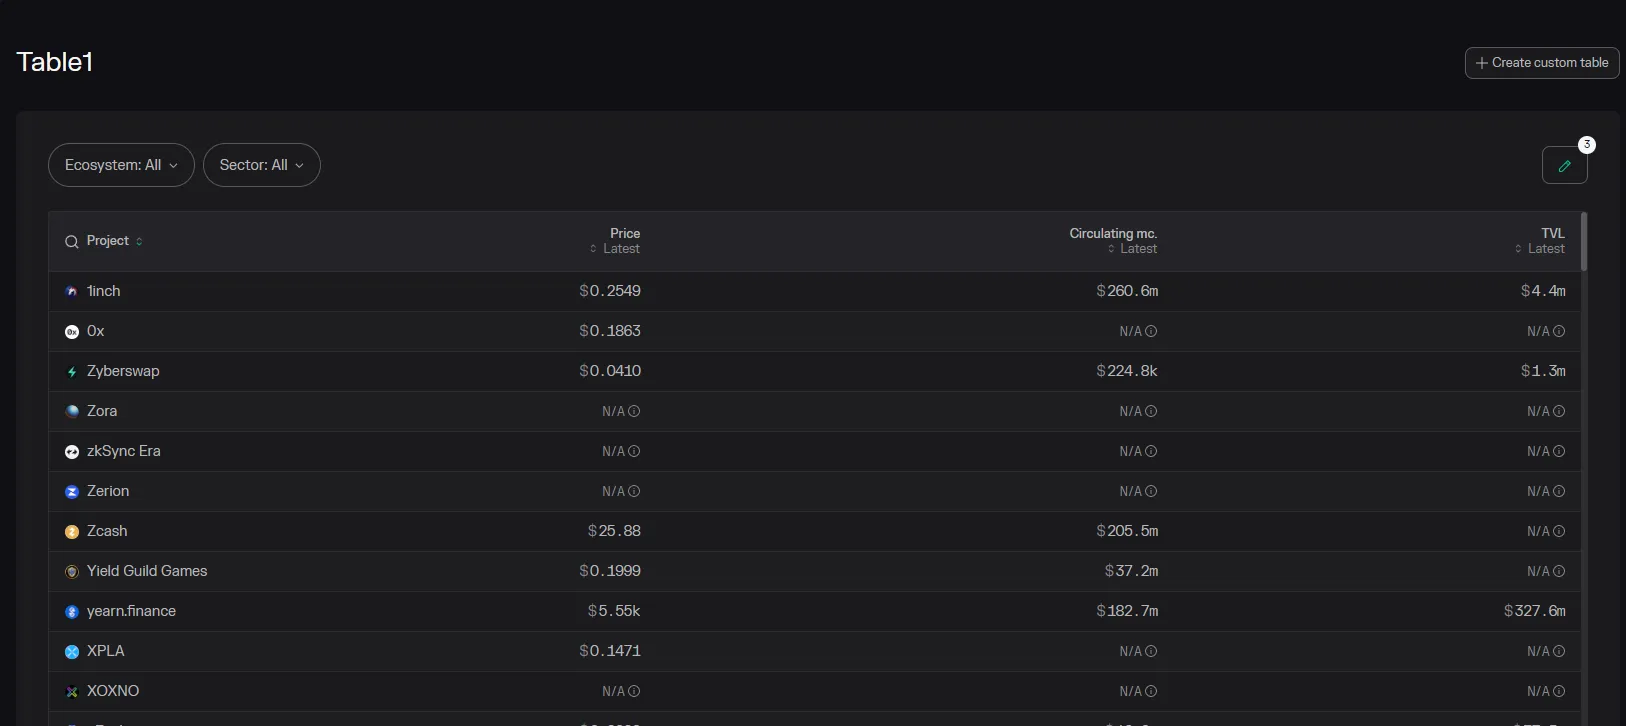Image resolution: width=1626 pixels, height=726 pixels.
Task: Click the $0.1471 XPLA price value
Action: point(610,651)
